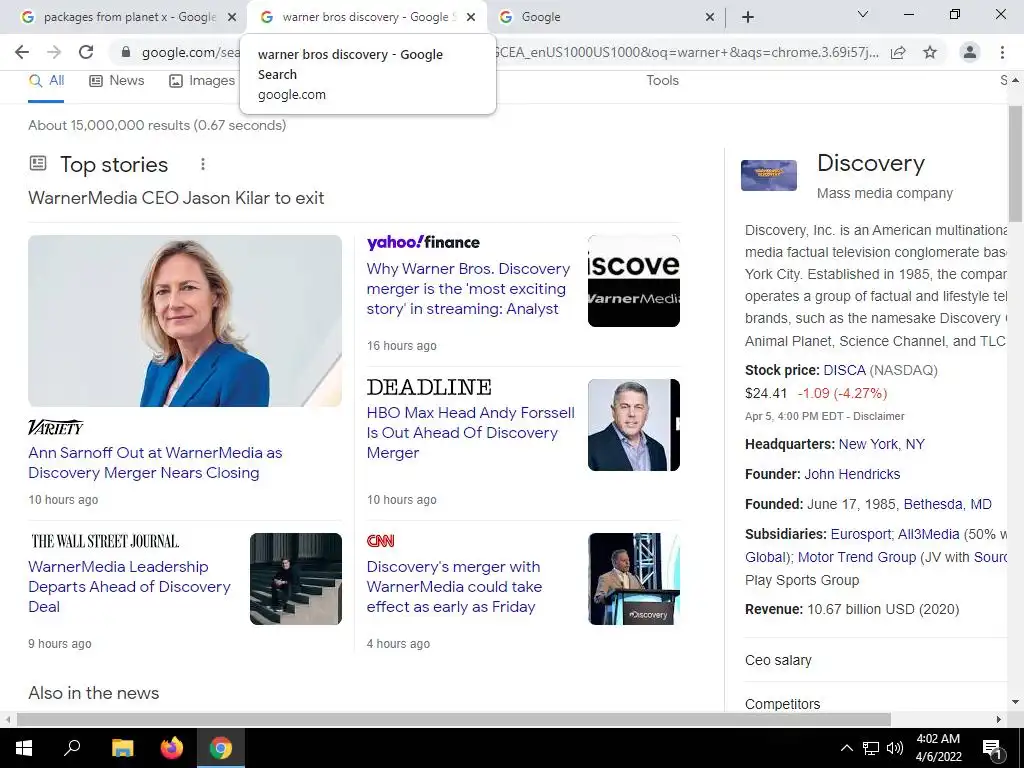The height and width of the screenshot is (768, 1024).
Task: Click the Discovery knowledge panel logo image
Action: pos(769,175)
